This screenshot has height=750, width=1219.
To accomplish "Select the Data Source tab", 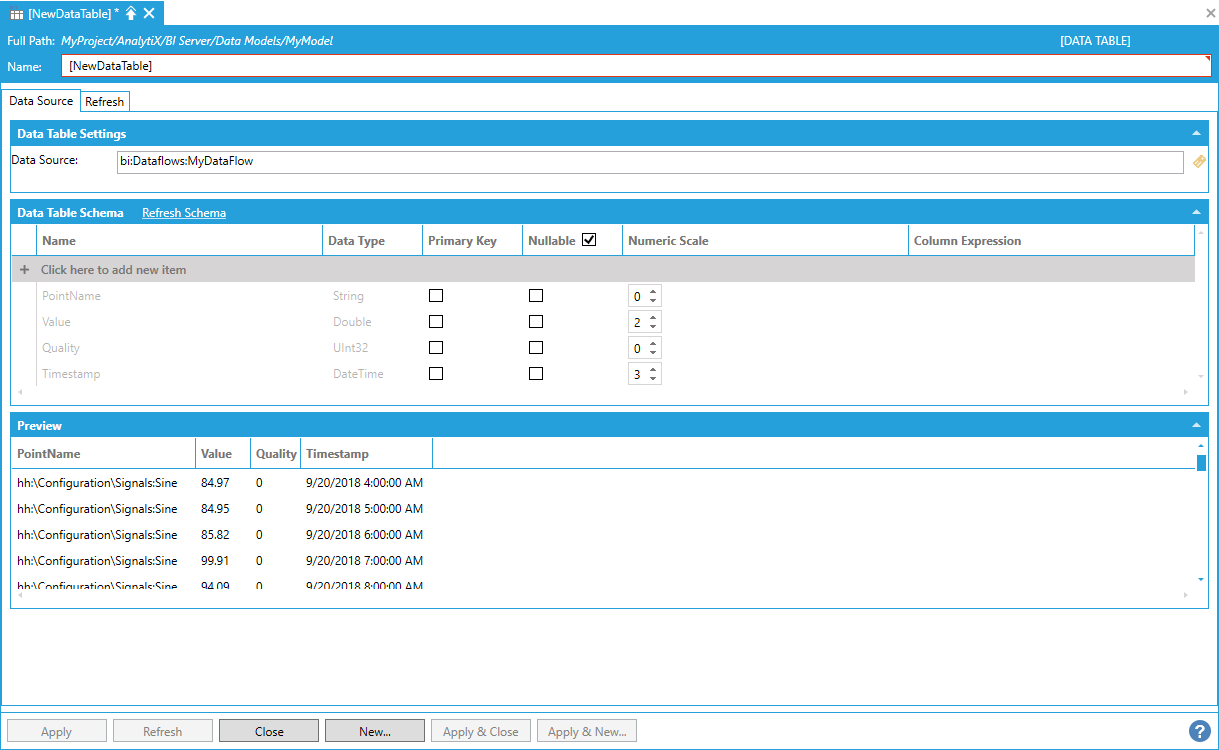I will tap(41, 101).
